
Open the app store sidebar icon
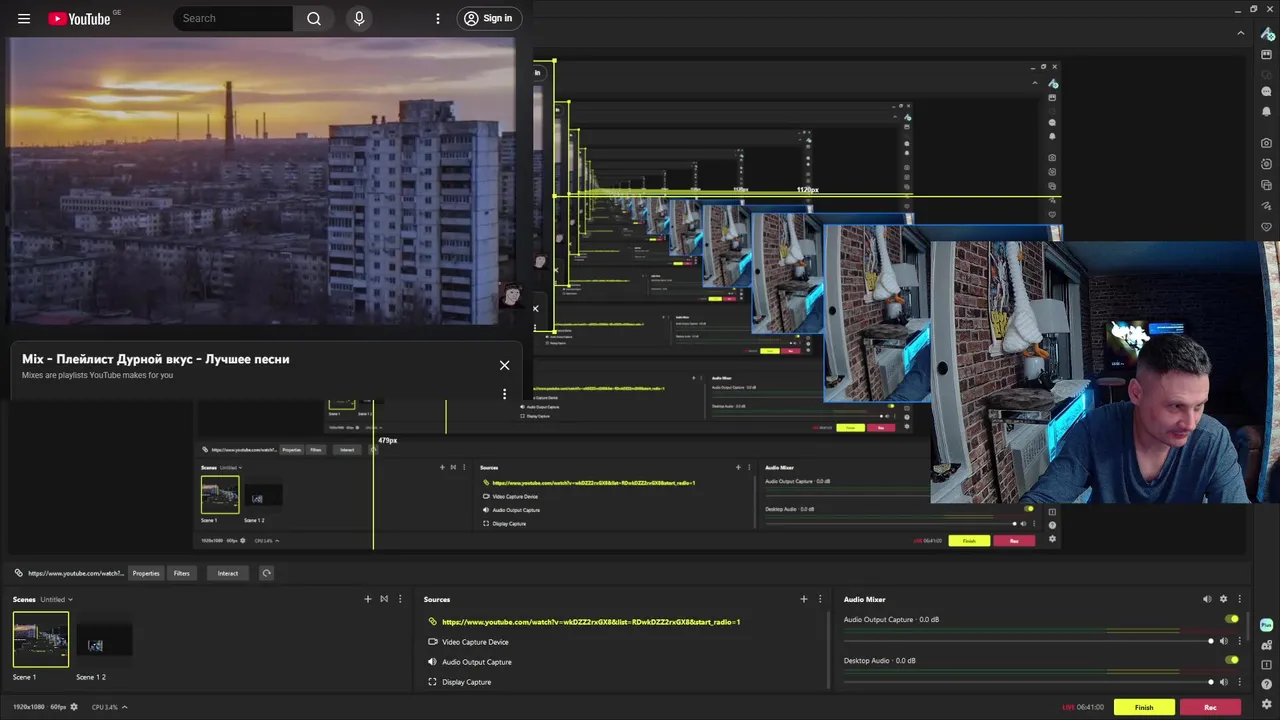point(1267,645)
